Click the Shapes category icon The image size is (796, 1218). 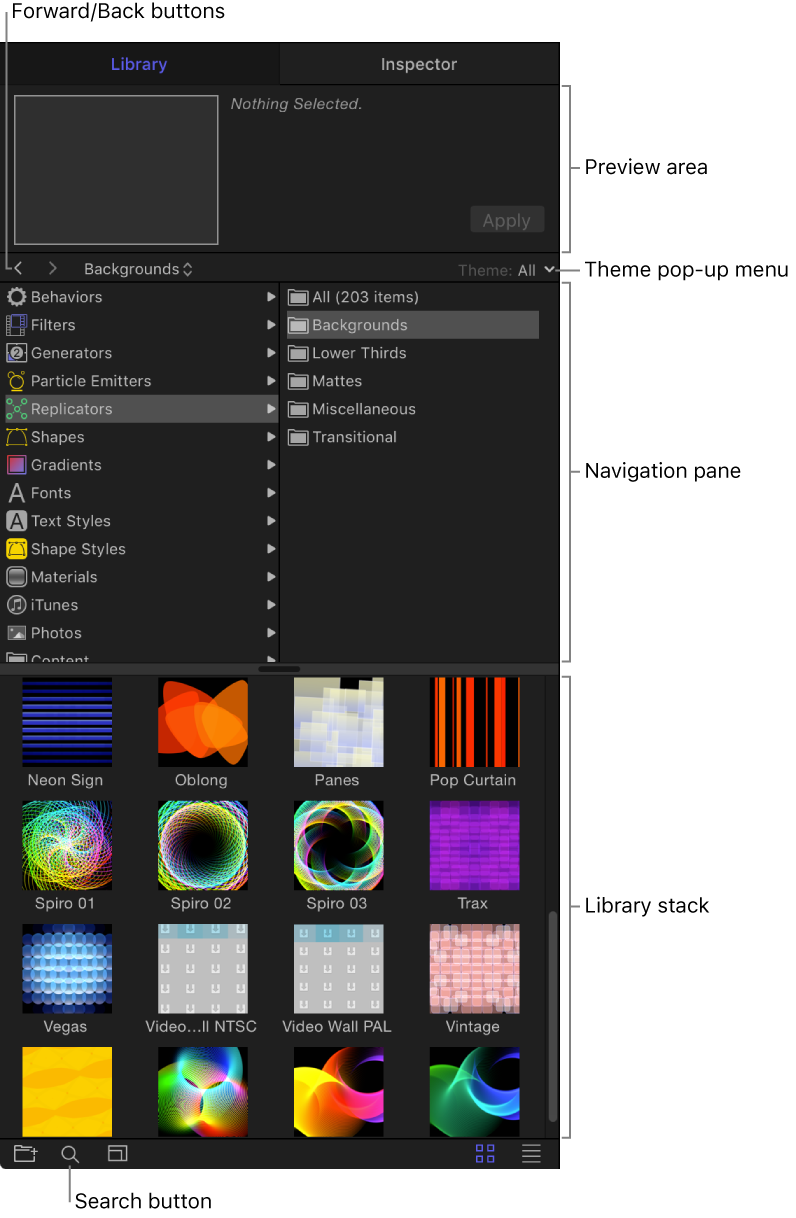click(x=16, y=437)
